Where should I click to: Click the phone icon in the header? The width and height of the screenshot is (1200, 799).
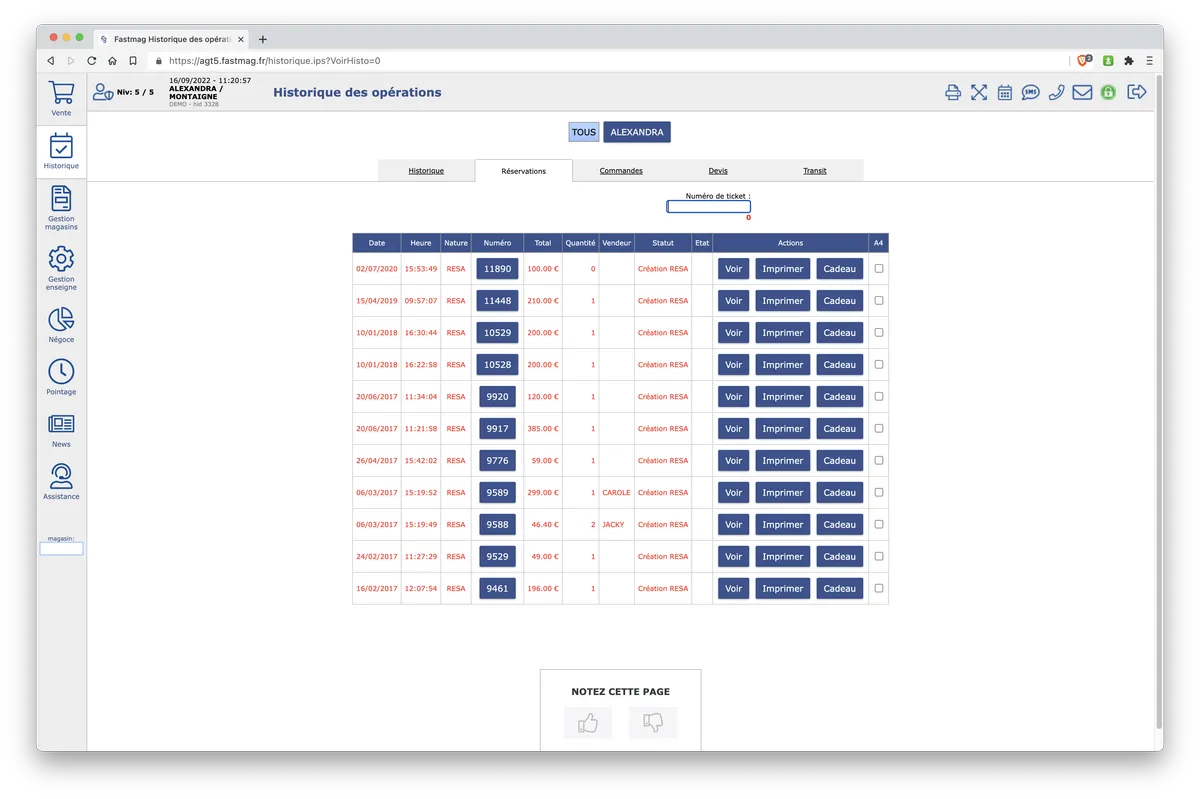[1056, 93]
